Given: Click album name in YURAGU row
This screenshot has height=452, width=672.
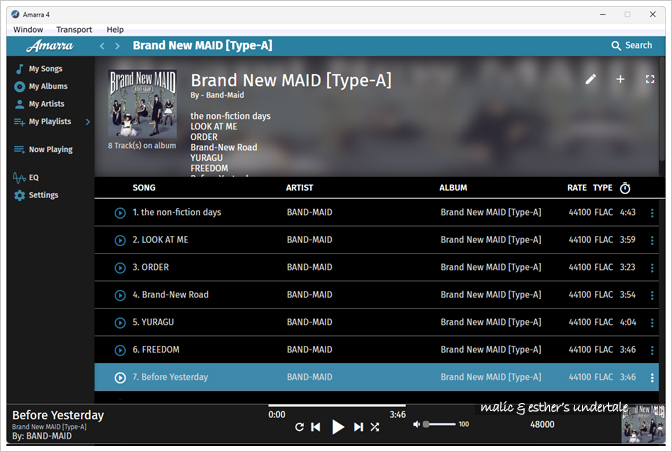Looking at the screenshot, I should tap(491, 322).
